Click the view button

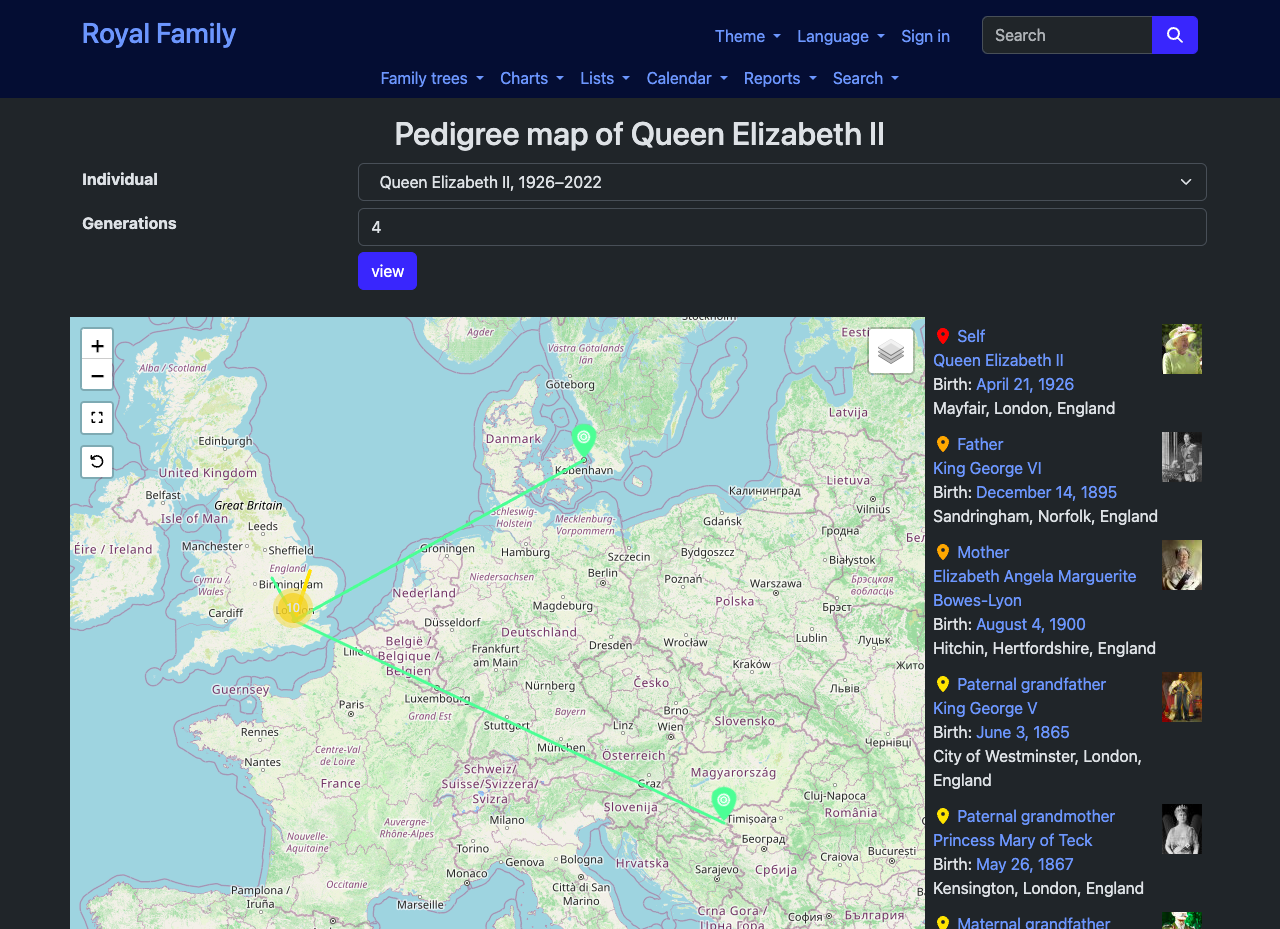click(x=387, y=271)
